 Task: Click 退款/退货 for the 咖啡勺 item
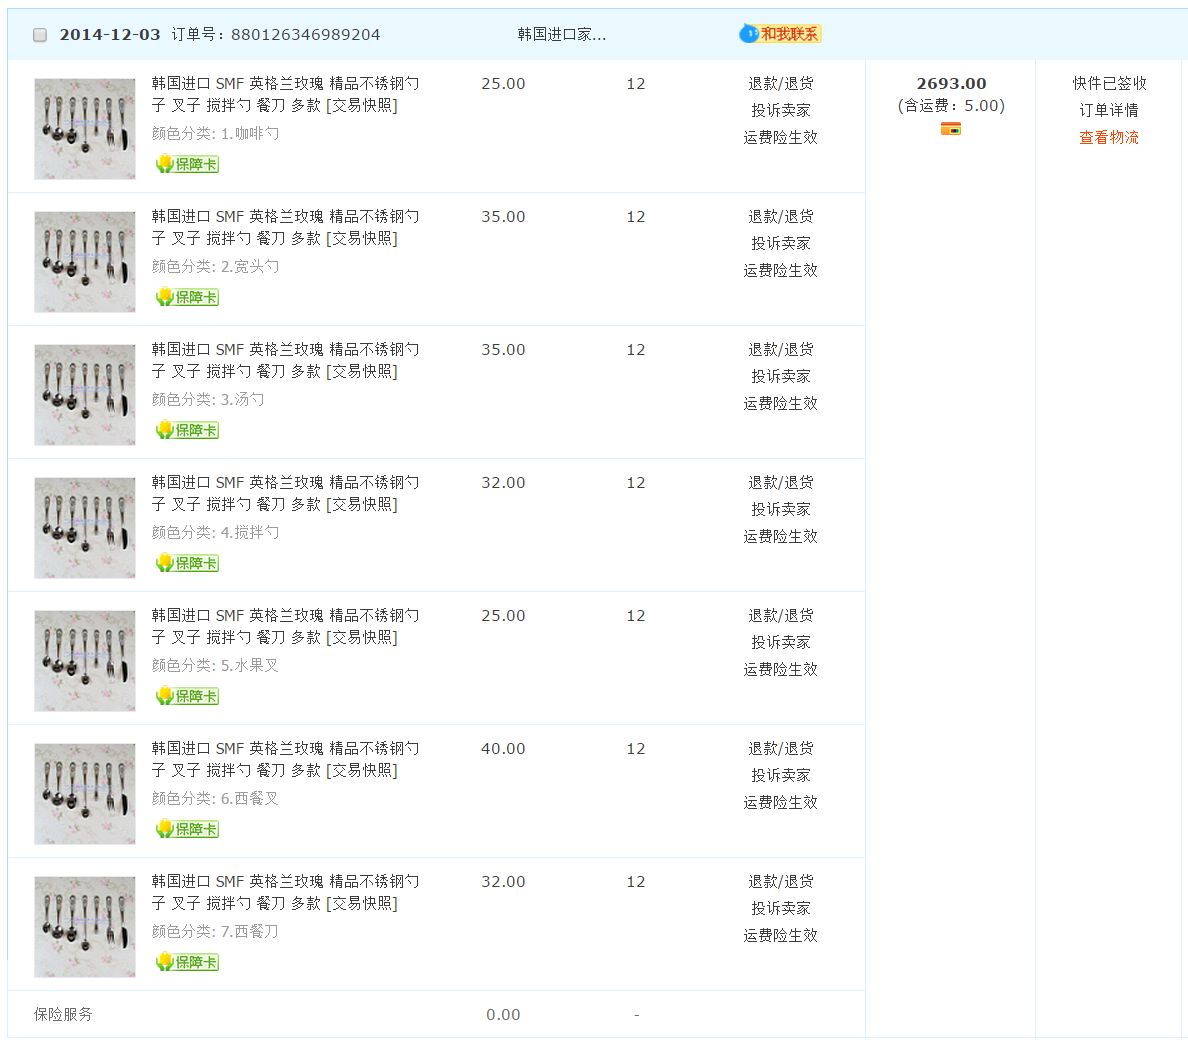pos(780,83)
